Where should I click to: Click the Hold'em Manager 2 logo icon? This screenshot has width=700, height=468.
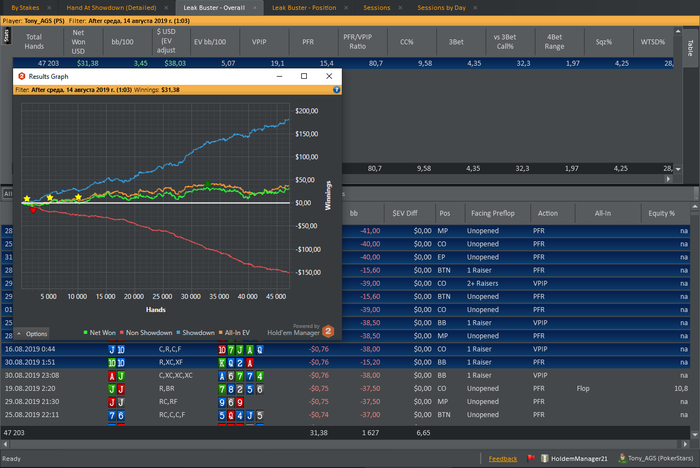[x=328, y=331]
